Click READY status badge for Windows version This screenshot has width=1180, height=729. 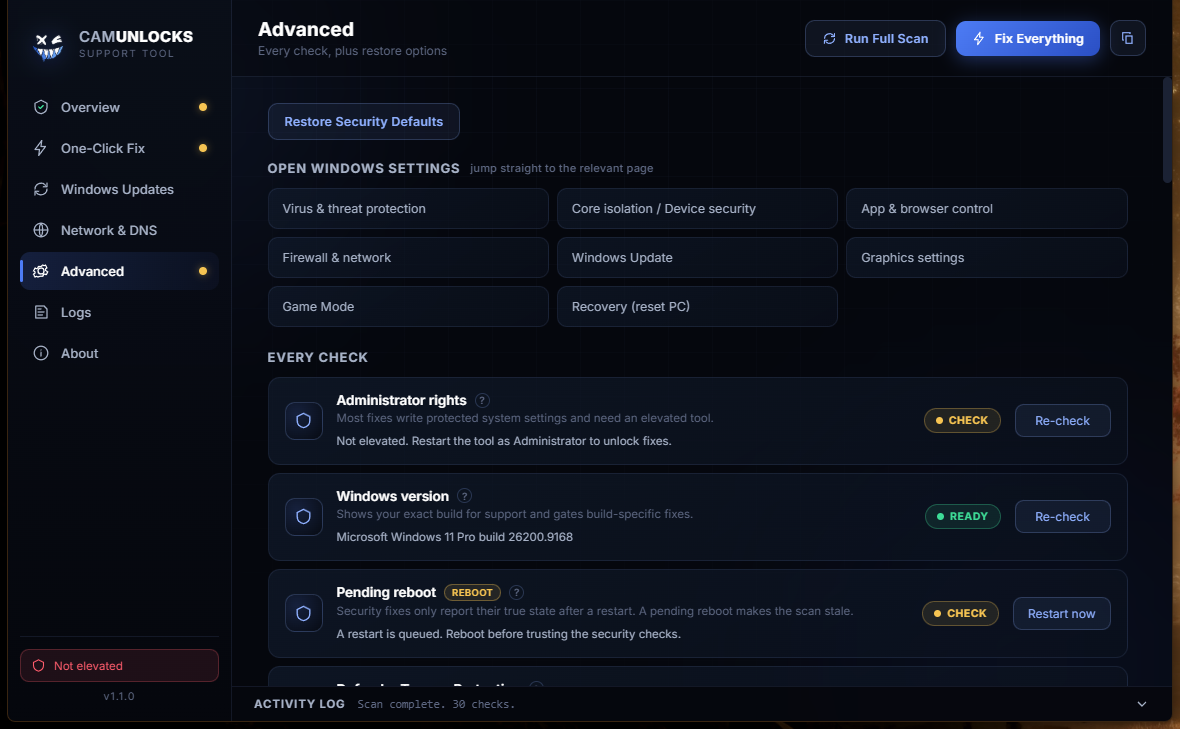point(963,516)
